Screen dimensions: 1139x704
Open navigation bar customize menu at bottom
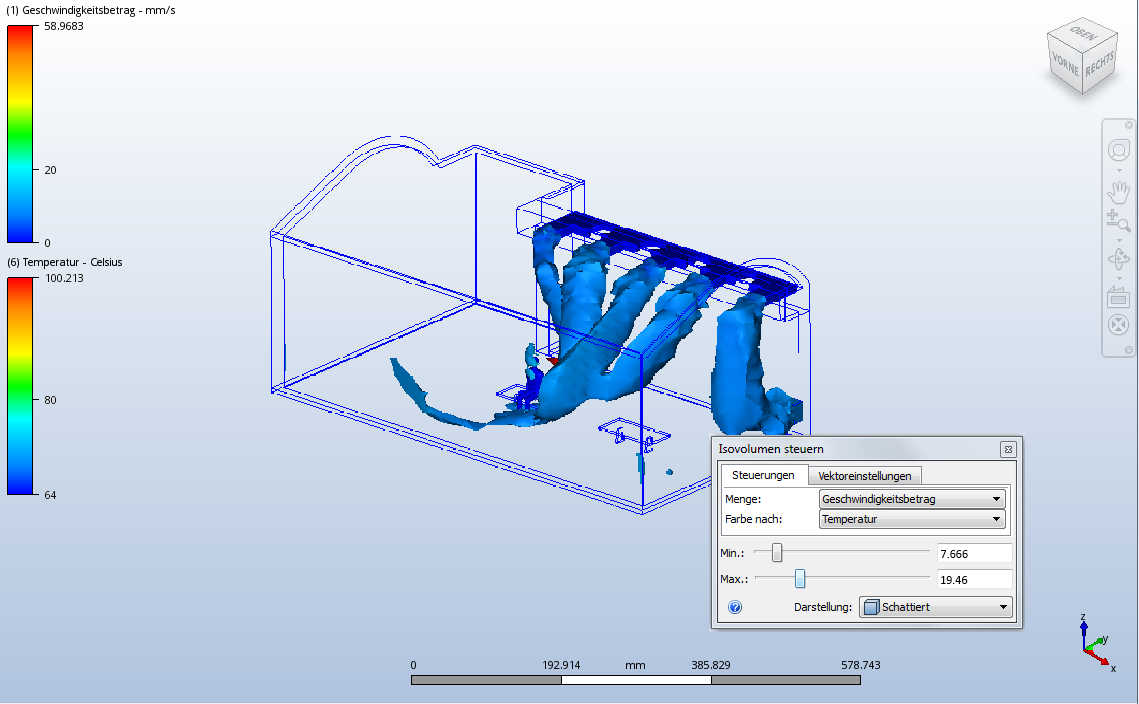click(1129, 350)
